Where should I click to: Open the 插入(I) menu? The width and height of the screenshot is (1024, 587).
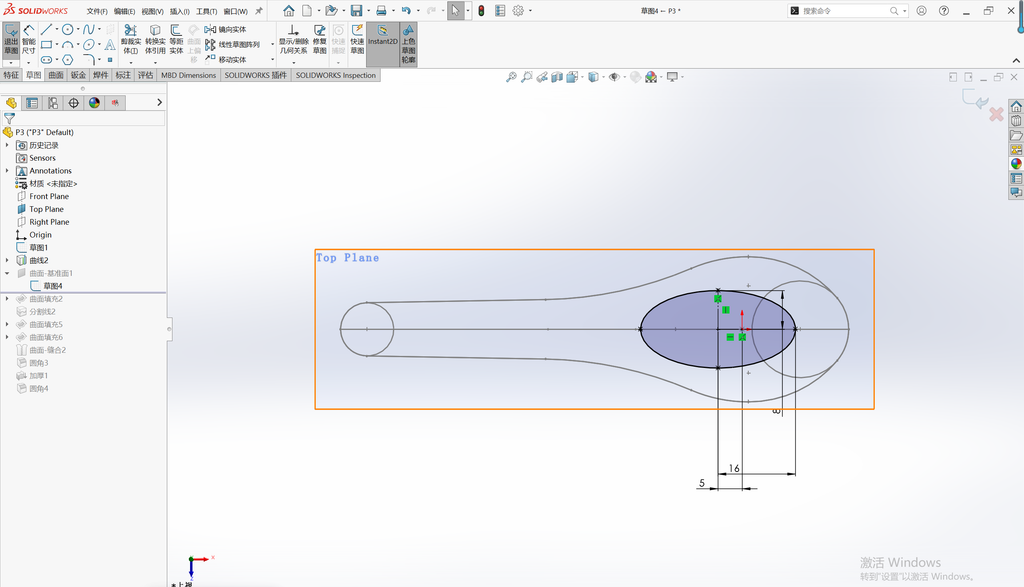(x=180, y=11)
